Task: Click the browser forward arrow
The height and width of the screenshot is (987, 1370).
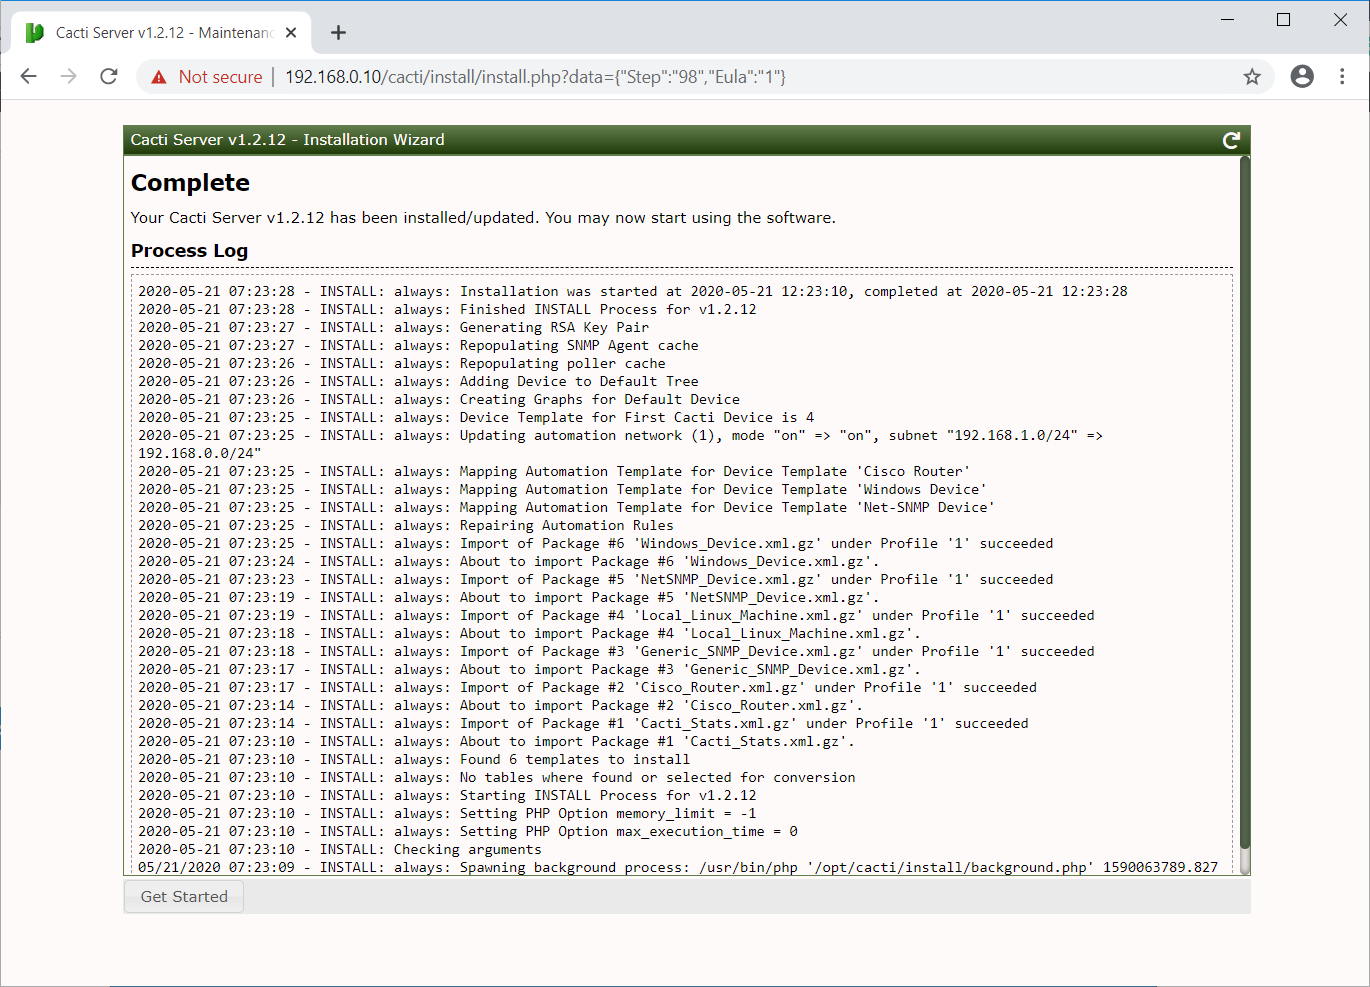Action: pos(69,77)
